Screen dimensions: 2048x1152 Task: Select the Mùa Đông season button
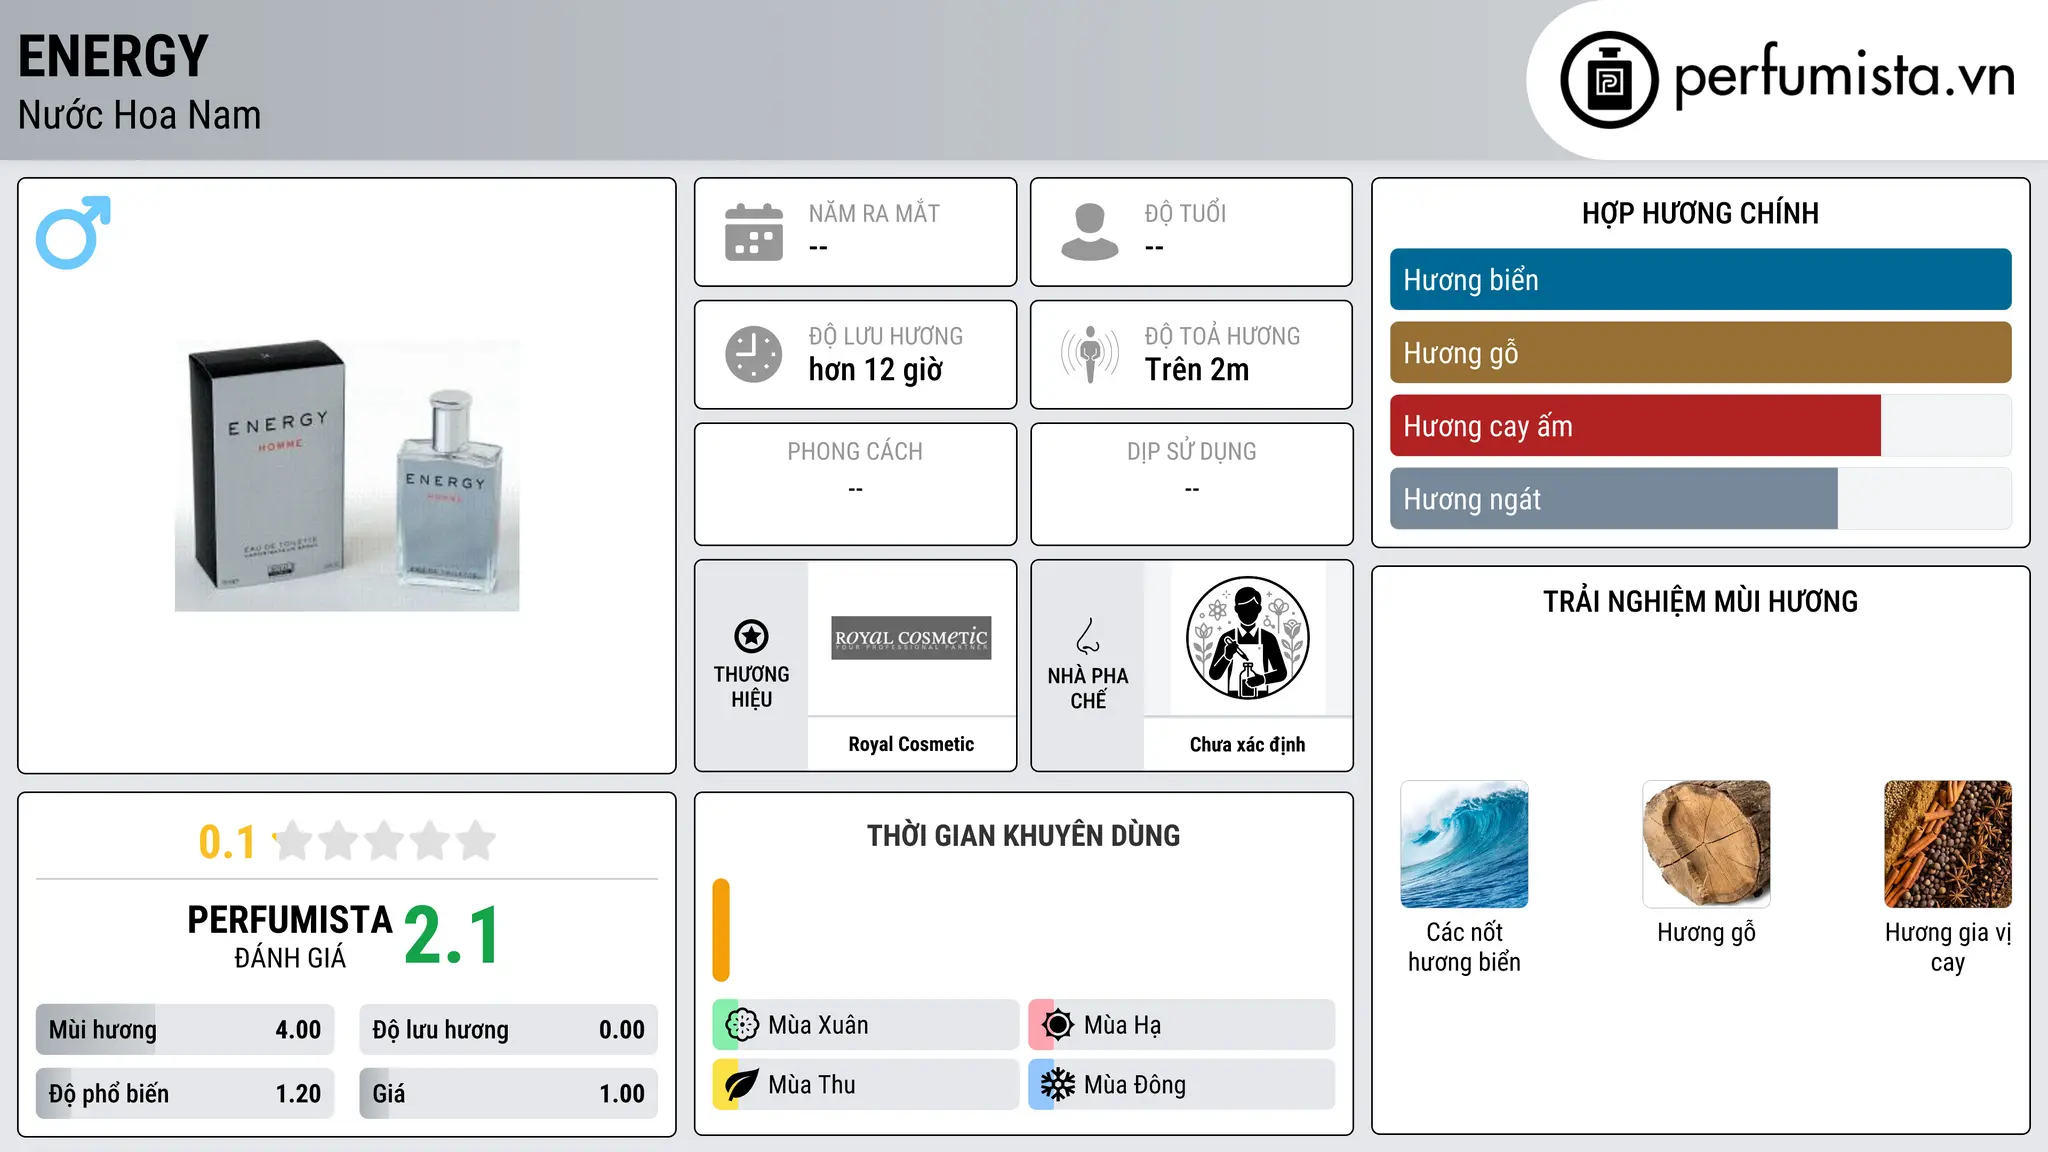(x=1181, y=1085)
